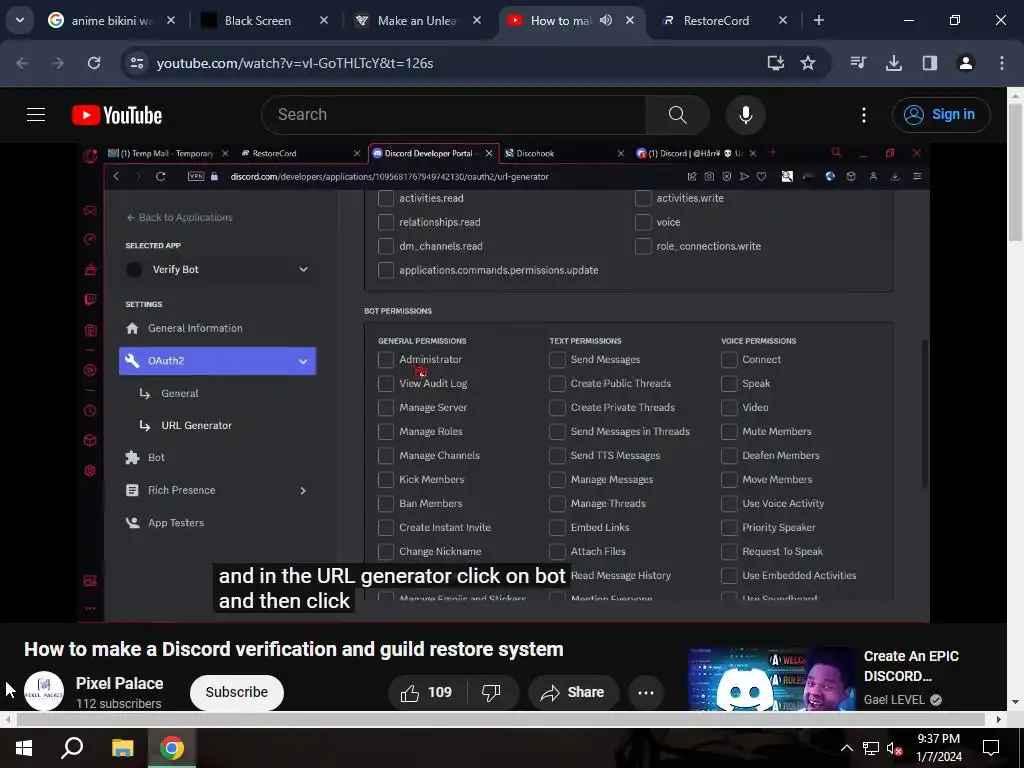Open Windows taskbar search

(72, 748)
